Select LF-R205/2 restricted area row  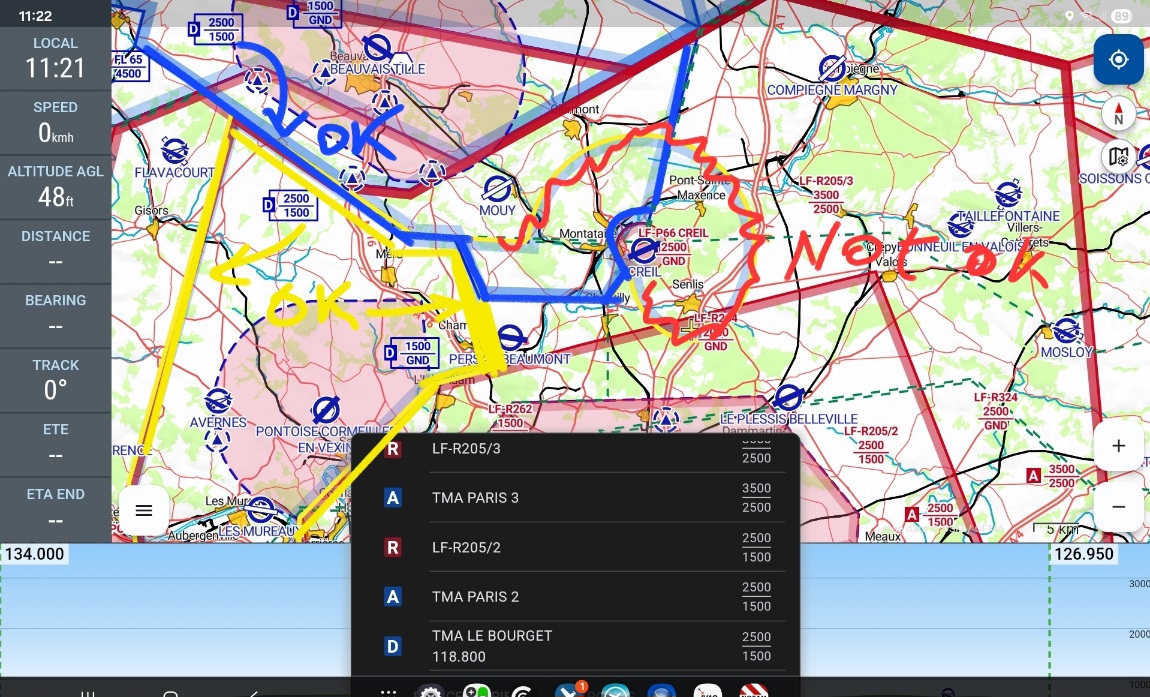tap(575, 547)
